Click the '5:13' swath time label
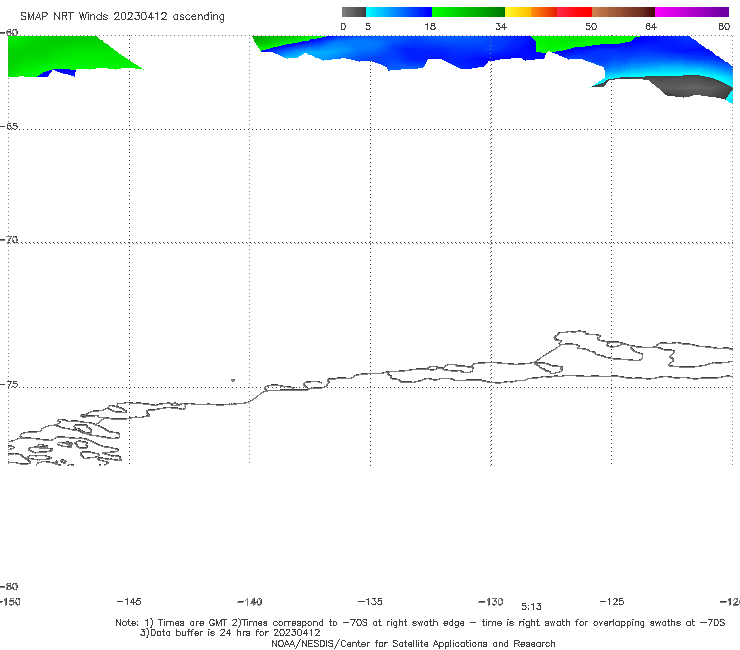The width and height of the screenshot is (740, 650). (531, 607)
